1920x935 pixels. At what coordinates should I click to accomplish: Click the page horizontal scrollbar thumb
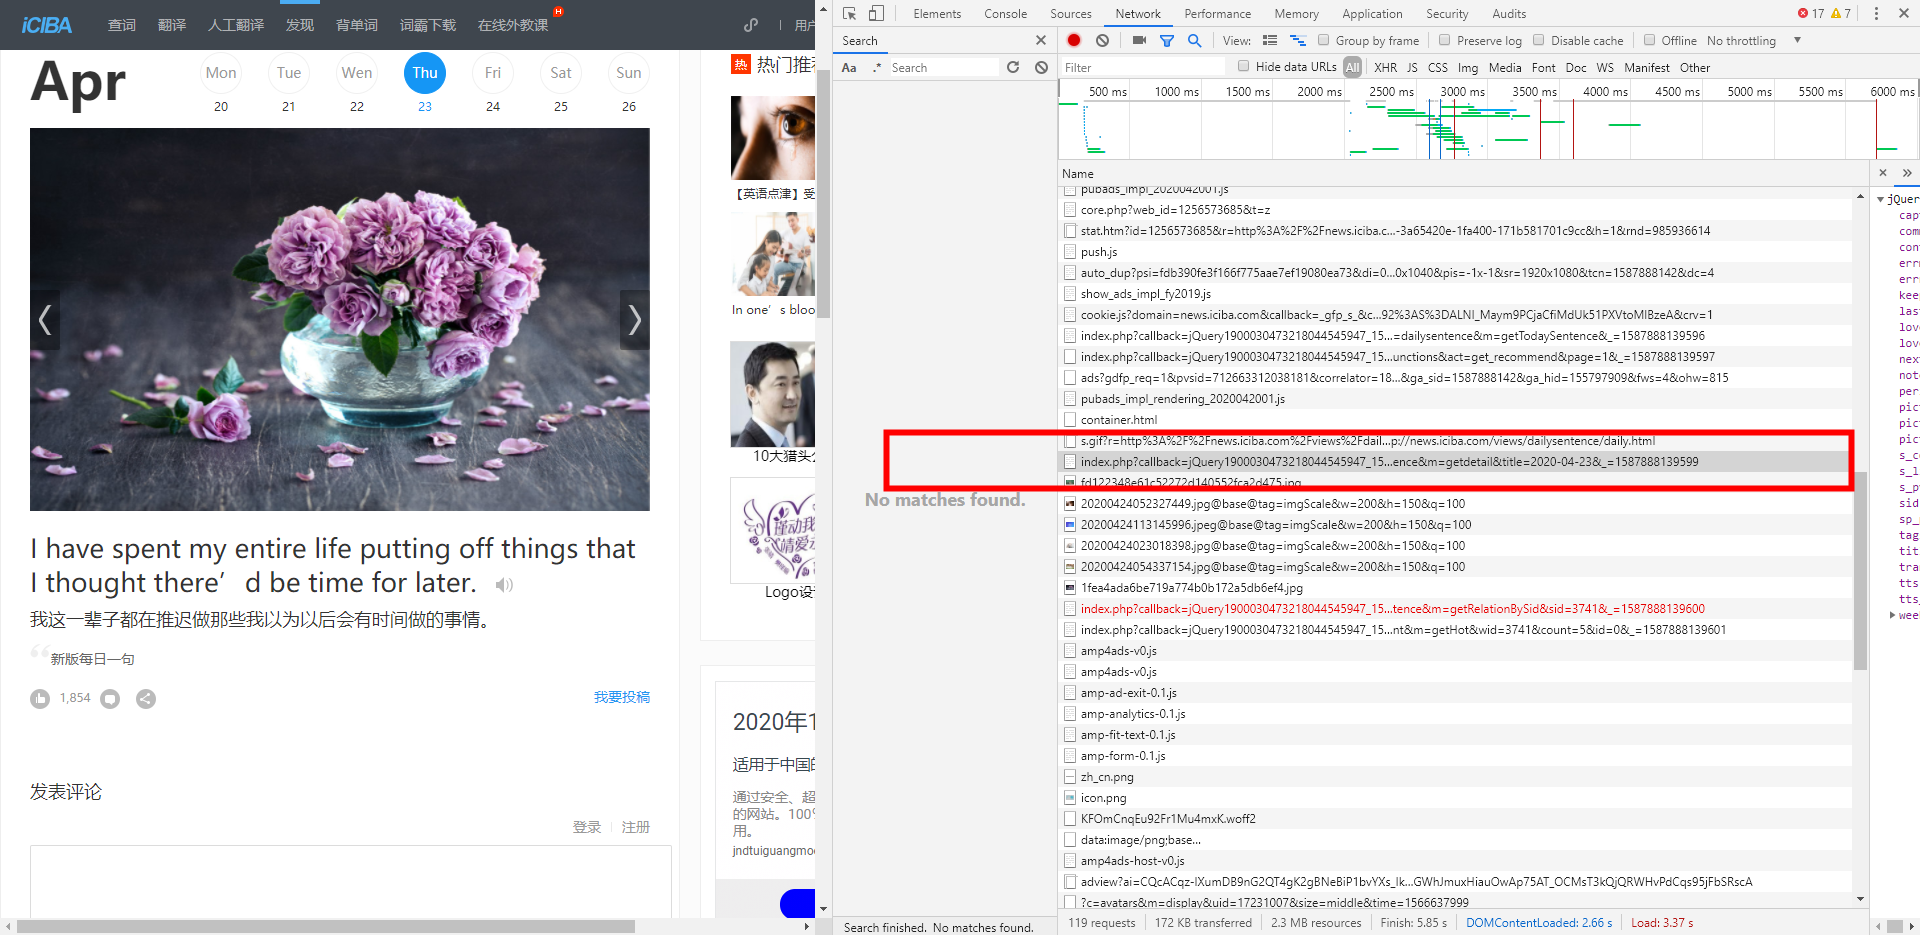(326, 926)
